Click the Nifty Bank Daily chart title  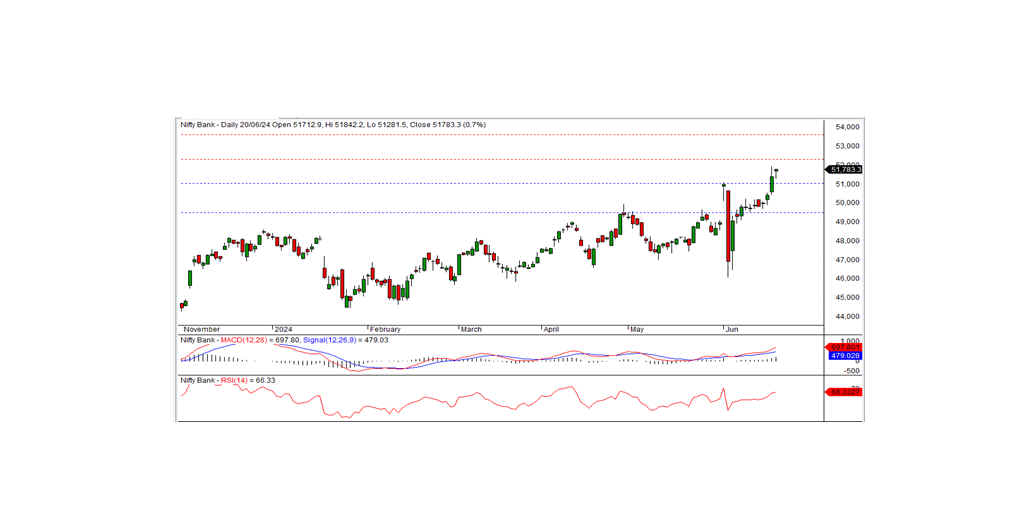pos(333,125)
